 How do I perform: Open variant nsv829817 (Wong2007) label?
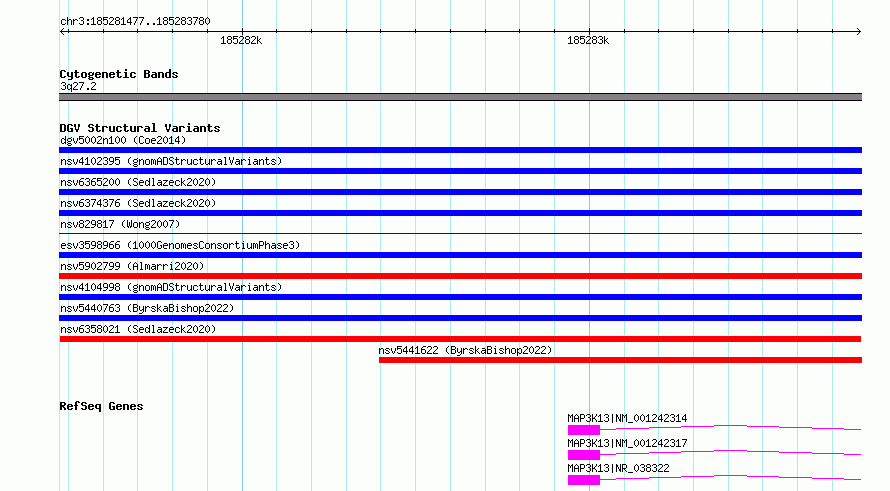point(120,224)
